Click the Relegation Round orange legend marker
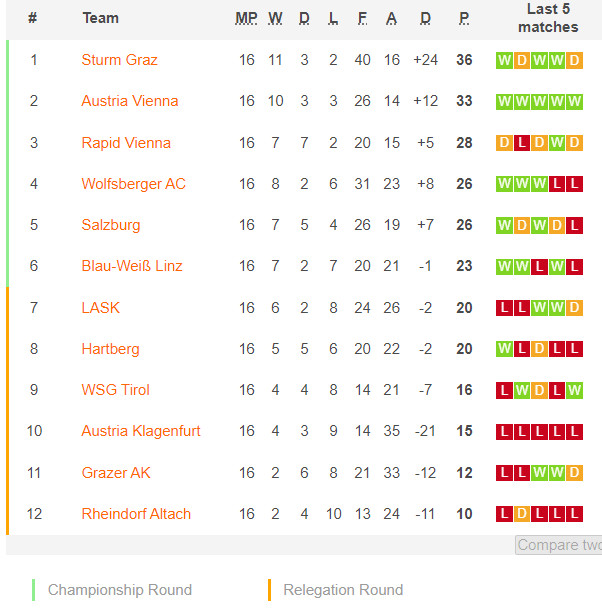Image resolution: width=602 pixels, height=611 pixels. coord(269,590)
